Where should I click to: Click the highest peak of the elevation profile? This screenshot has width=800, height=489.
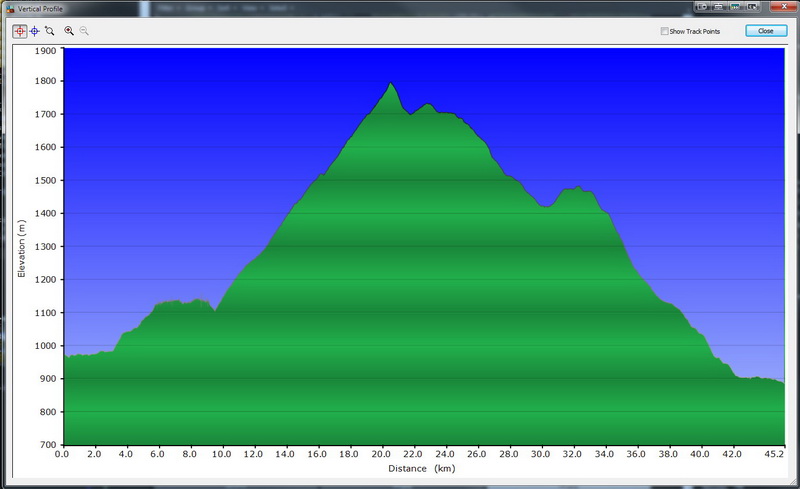pyautogui.click(x=390, y=83)
